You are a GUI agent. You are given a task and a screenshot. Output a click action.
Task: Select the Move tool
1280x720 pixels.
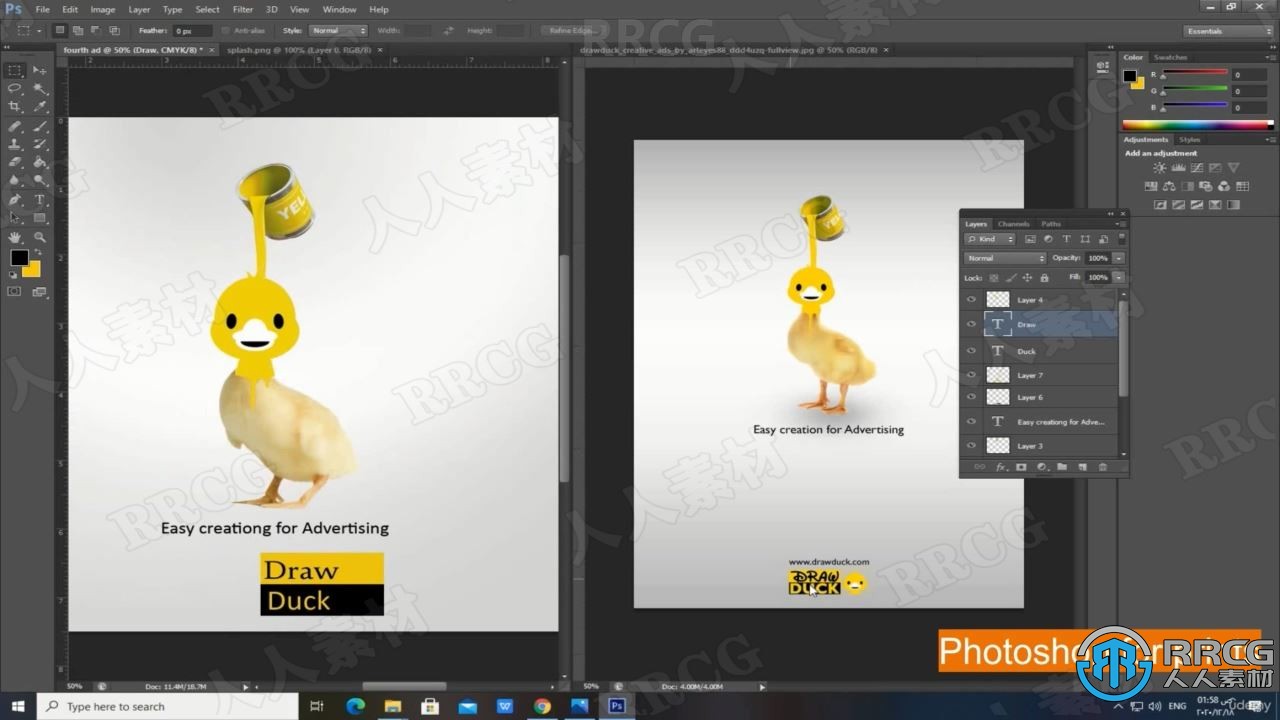click(x=40, y=70)
